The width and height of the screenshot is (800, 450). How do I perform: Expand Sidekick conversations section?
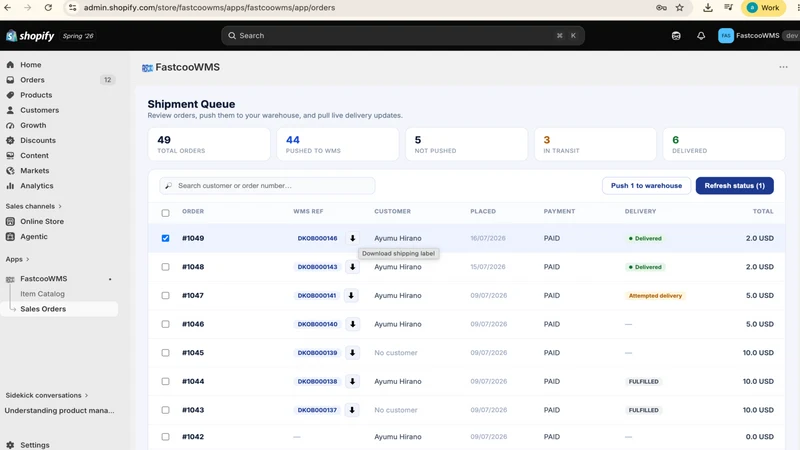click(47, 395)
